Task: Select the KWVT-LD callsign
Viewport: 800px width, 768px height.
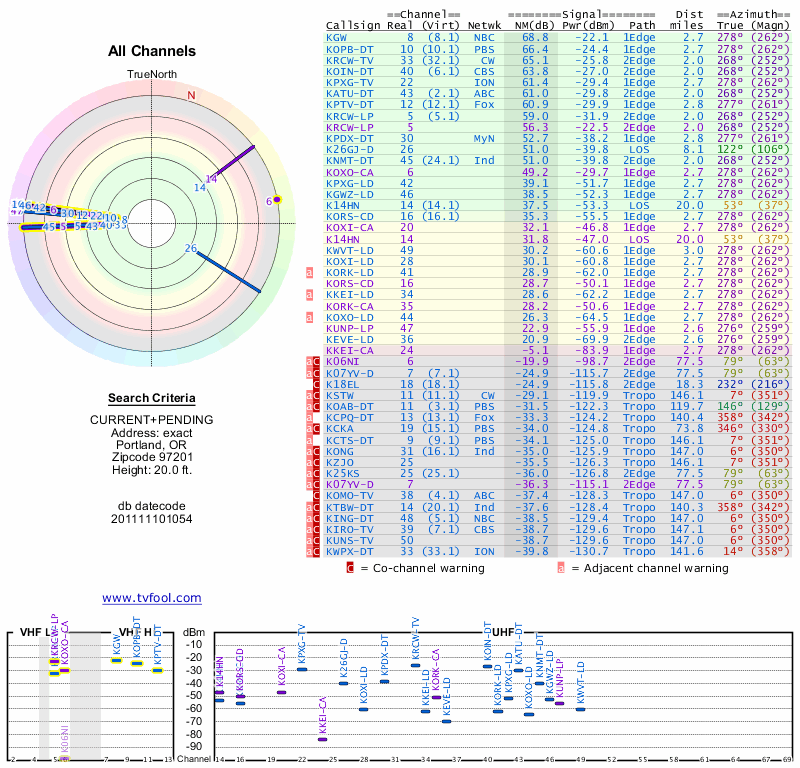Action: pos(349,251)
